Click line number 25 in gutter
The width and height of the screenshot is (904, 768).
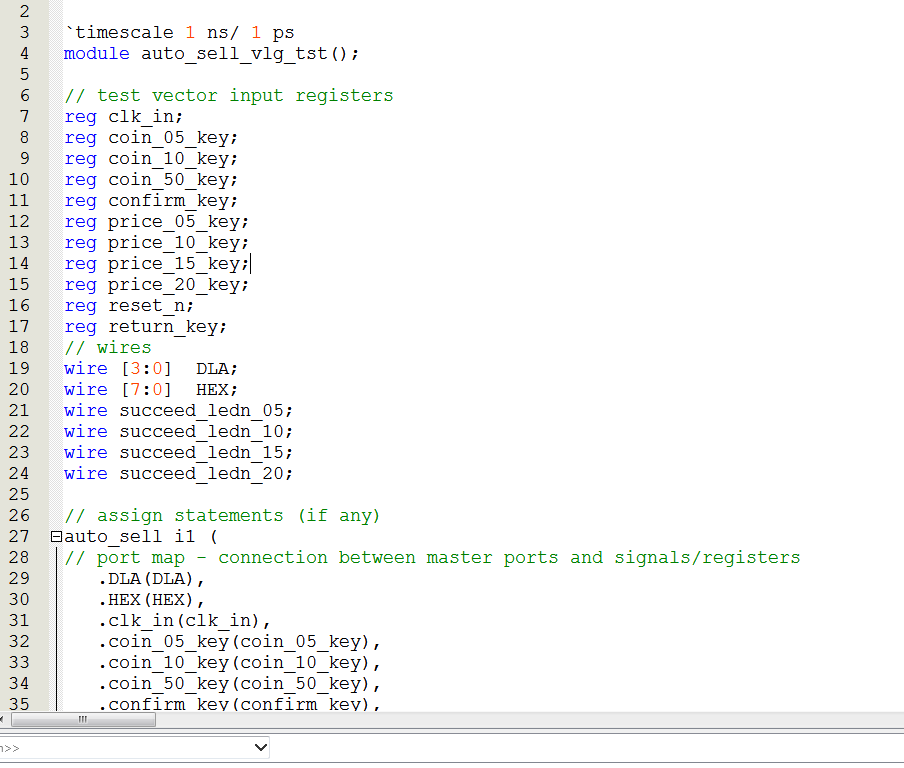[x=19, y=495]
